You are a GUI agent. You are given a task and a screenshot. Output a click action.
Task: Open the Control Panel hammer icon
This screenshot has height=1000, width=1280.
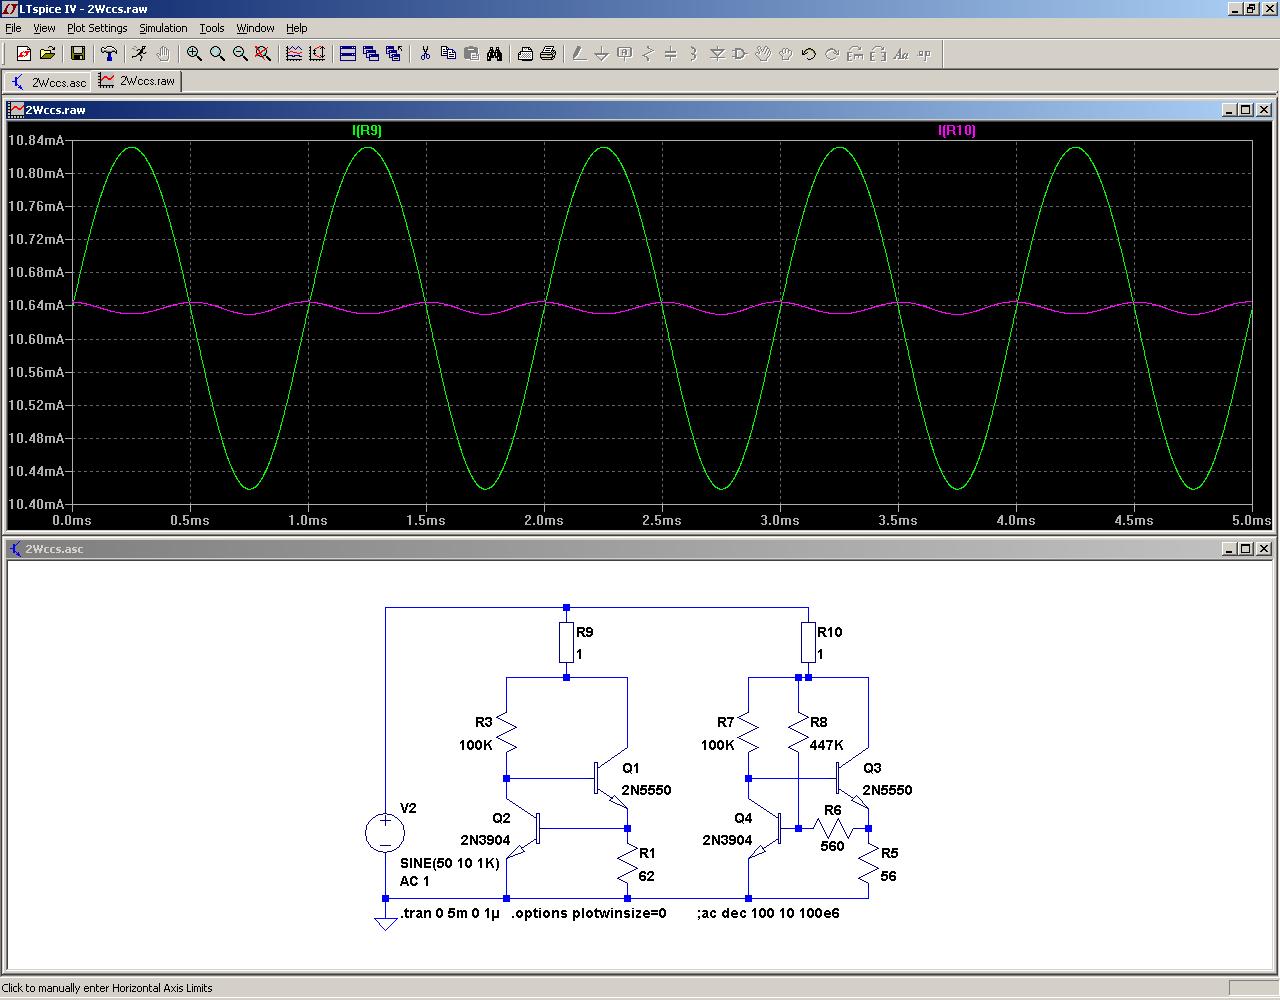click(109, 54)
